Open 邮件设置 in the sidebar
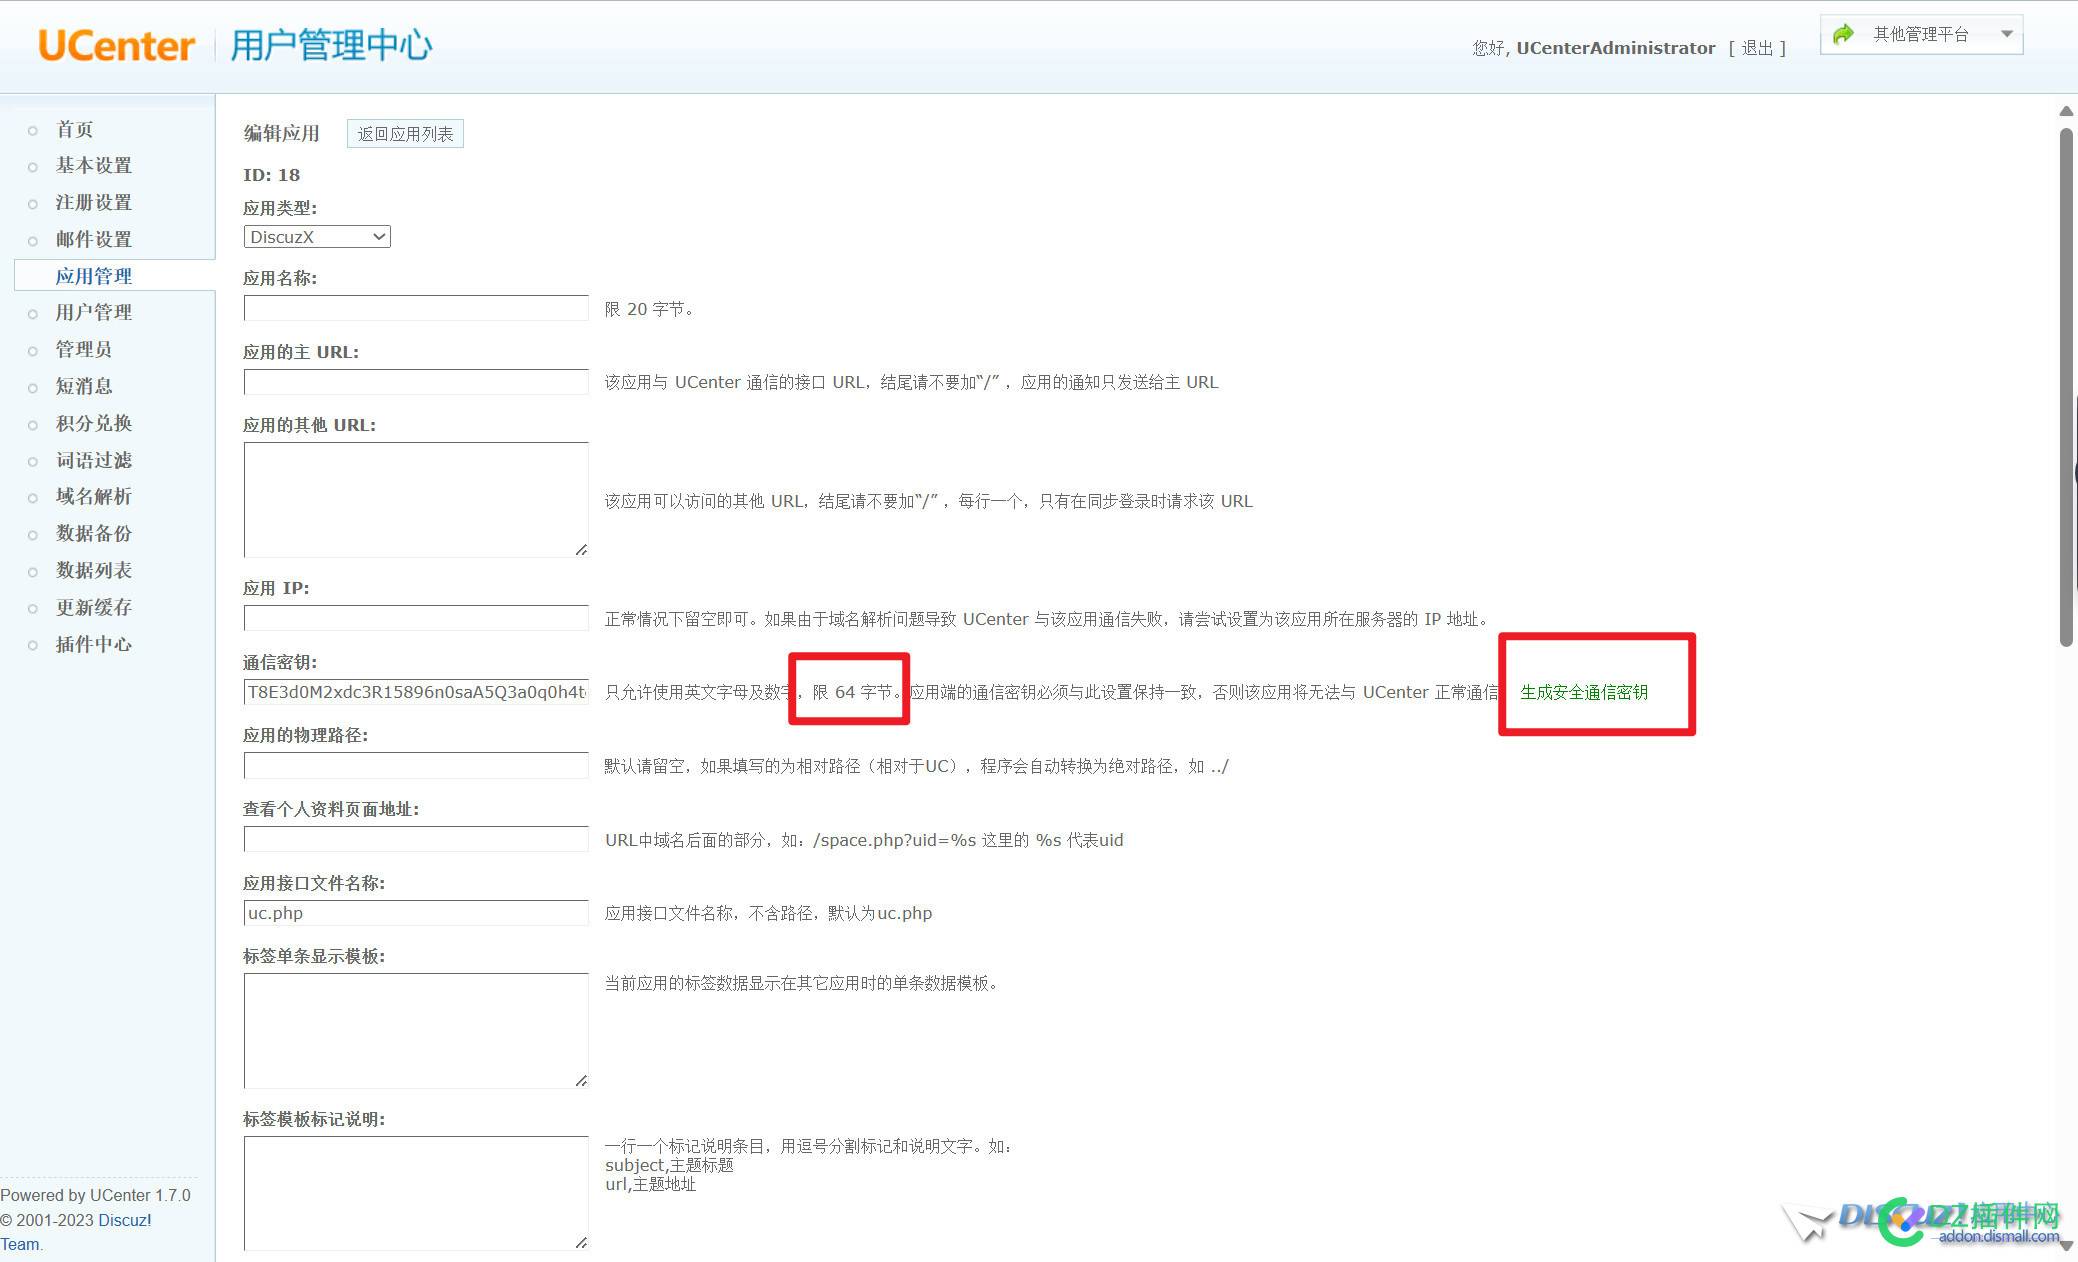 (94, 239)
